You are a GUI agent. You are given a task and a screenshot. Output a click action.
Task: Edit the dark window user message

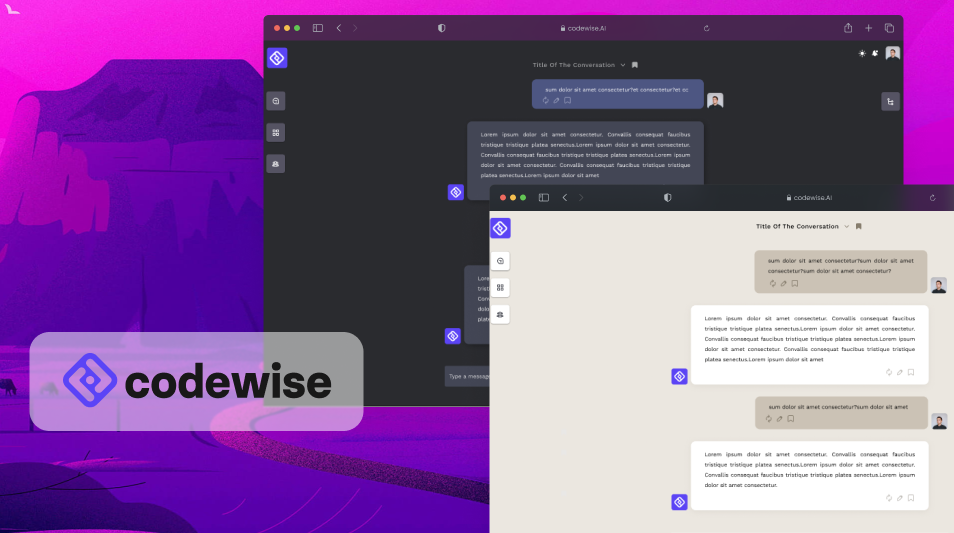(556, 100)
